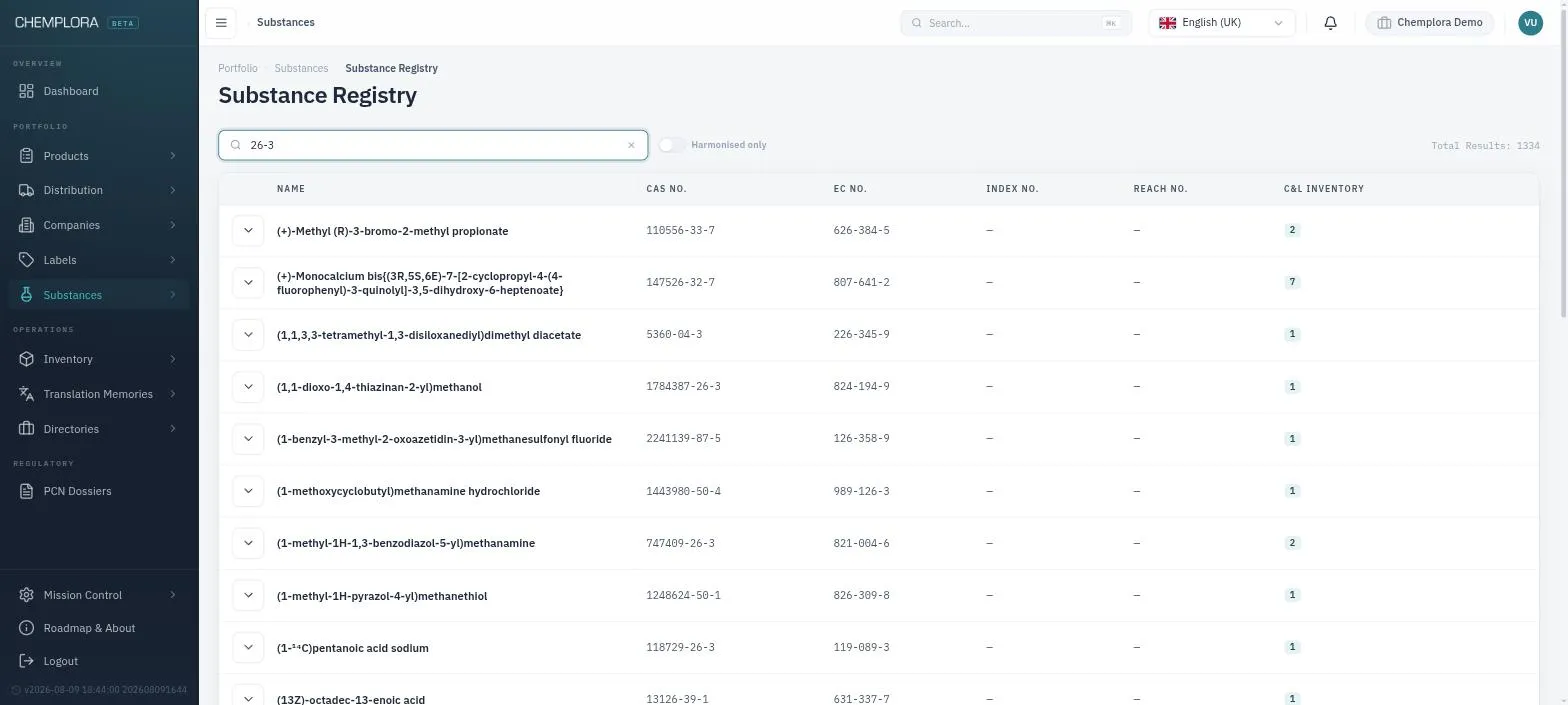Open the Labels sidebar menu
Viewport: 1568px width, 705px height.
pos(99,260)
